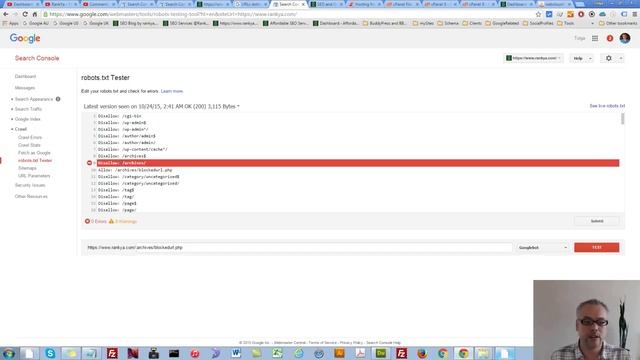Open iTunes from the taskbar
Image resolution: width=640 pixels, height=360 pixels.
[x=195, y=353]
